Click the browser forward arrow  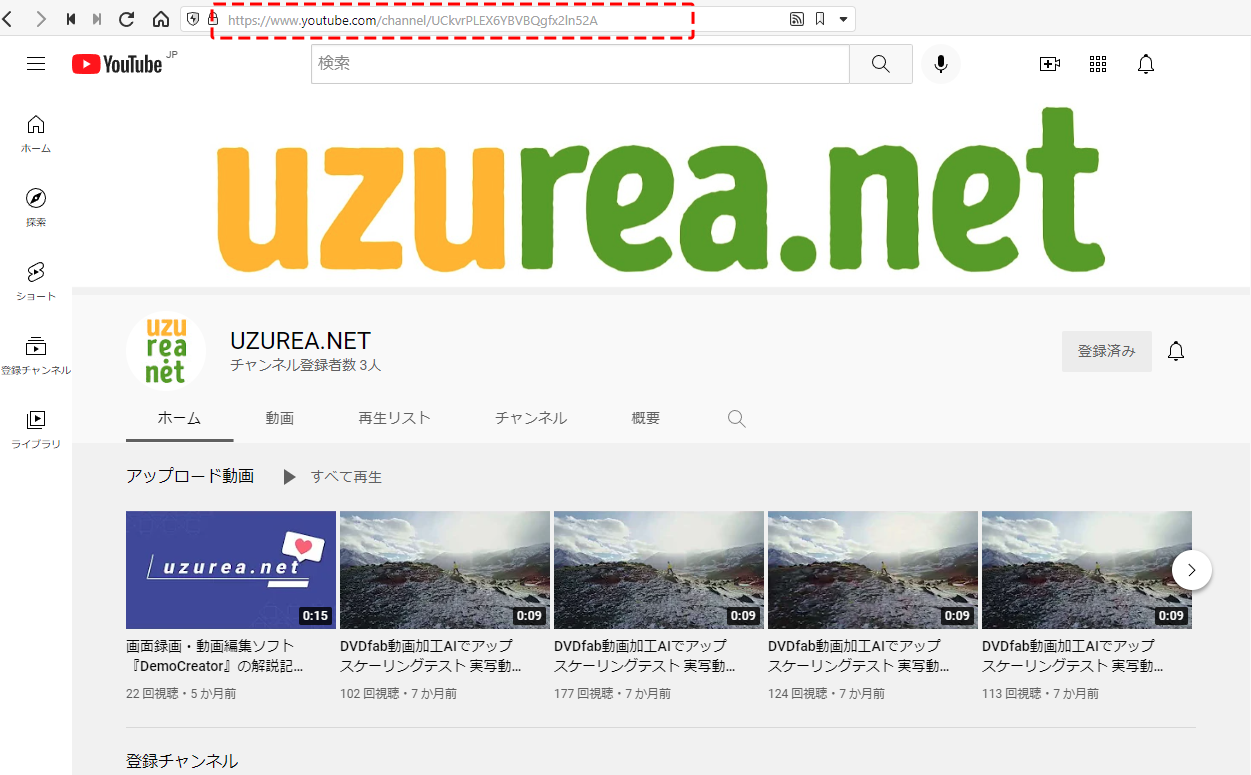40,19
